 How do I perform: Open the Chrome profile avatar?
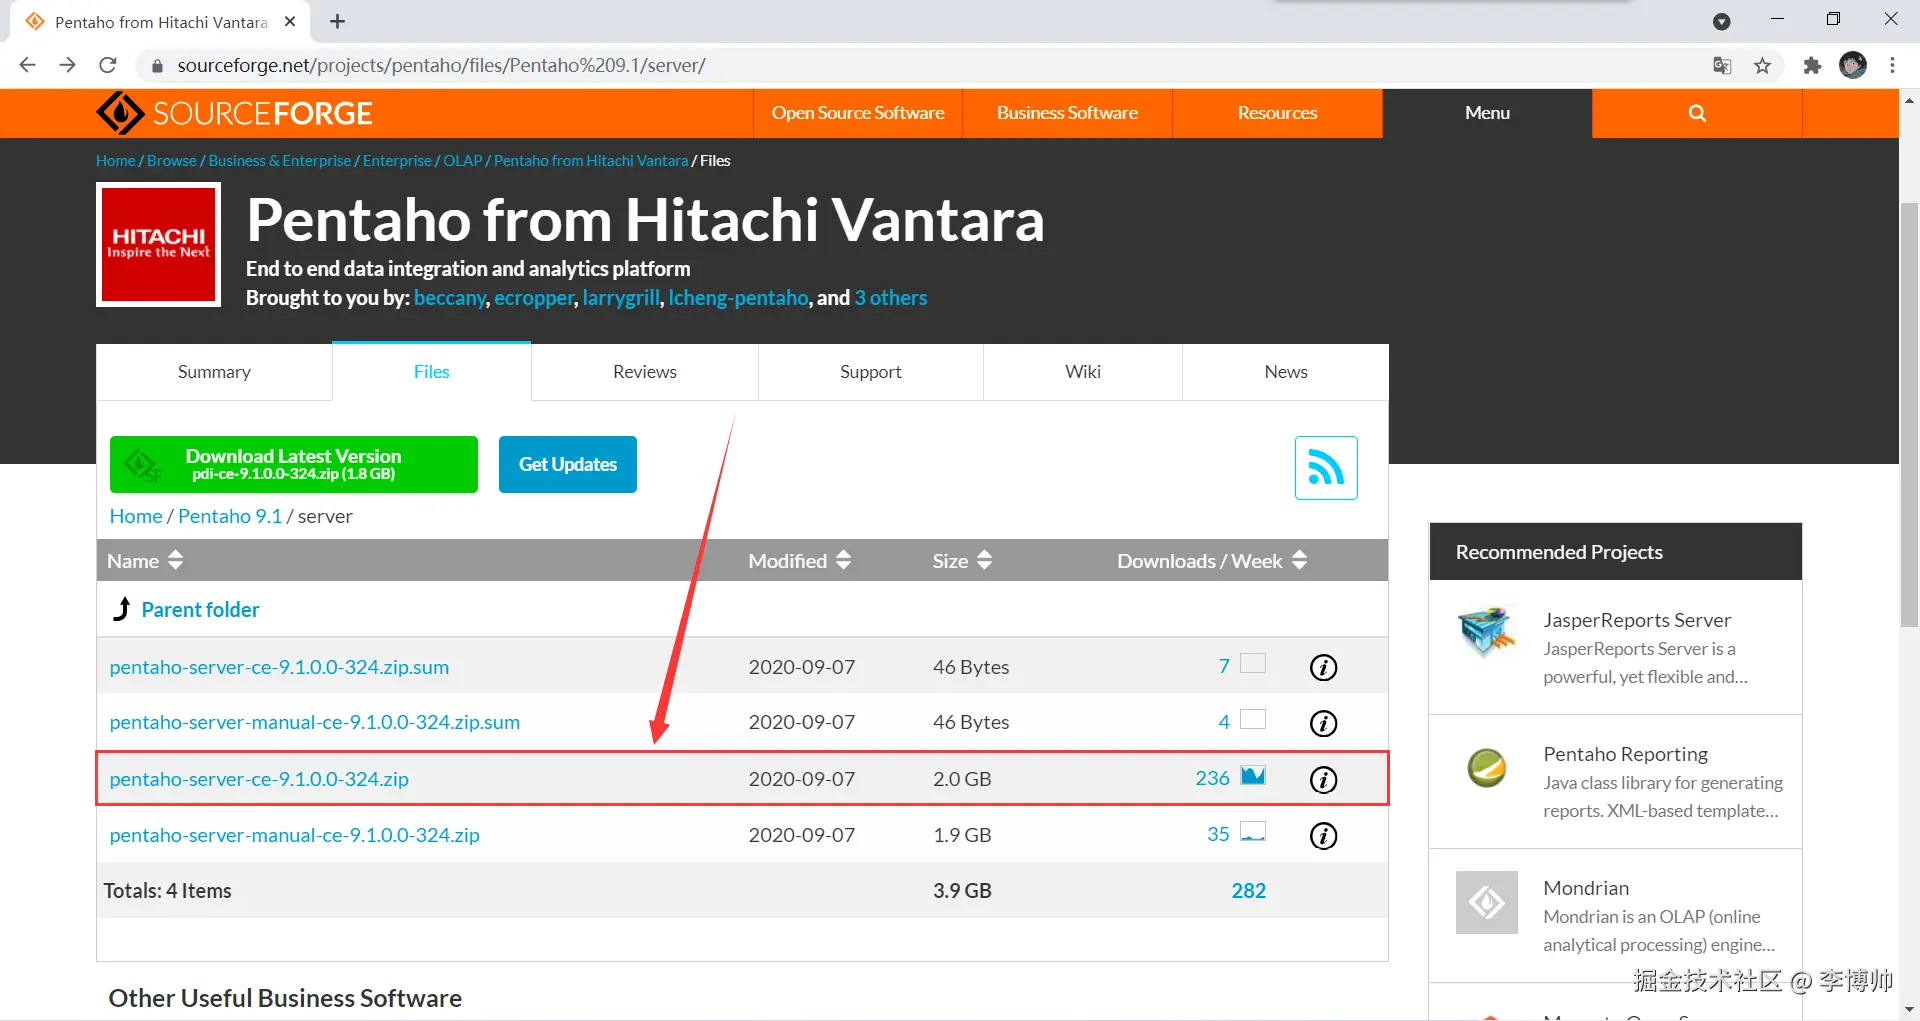tap(1853, 65)
